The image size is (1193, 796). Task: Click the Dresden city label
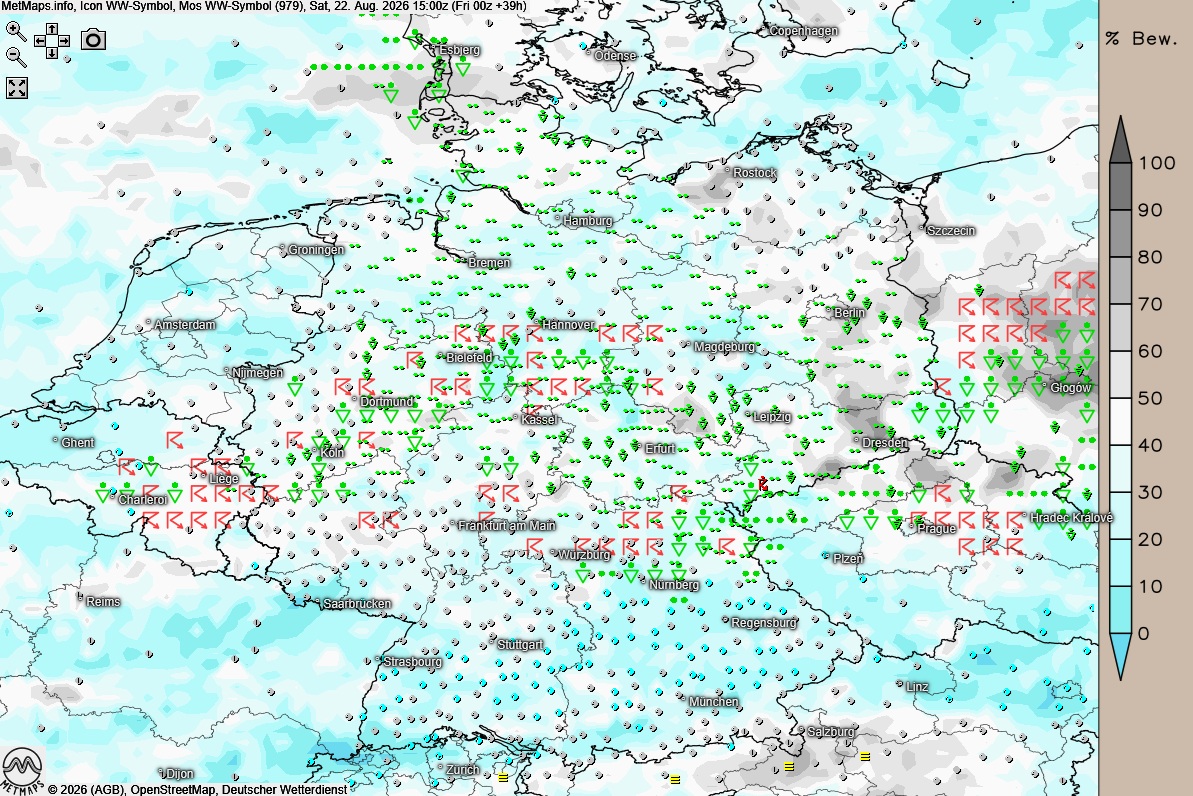coord(885,442)
